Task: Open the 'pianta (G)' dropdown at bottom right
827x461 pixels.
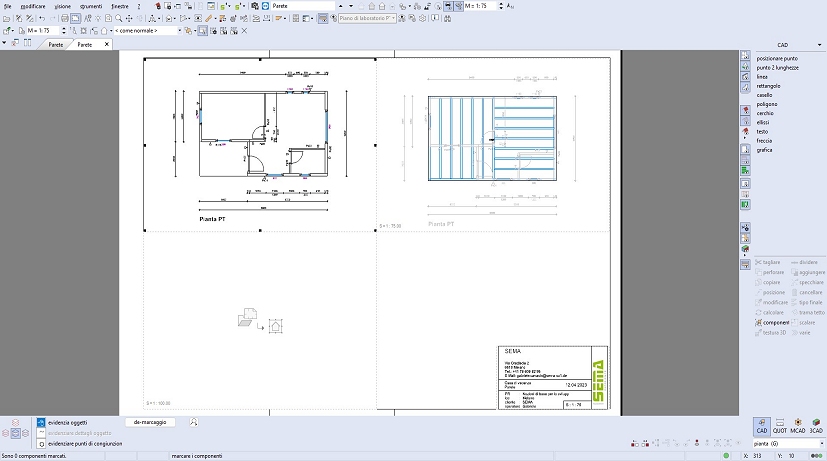Action: pyautogui.click(x=819, y=442)
